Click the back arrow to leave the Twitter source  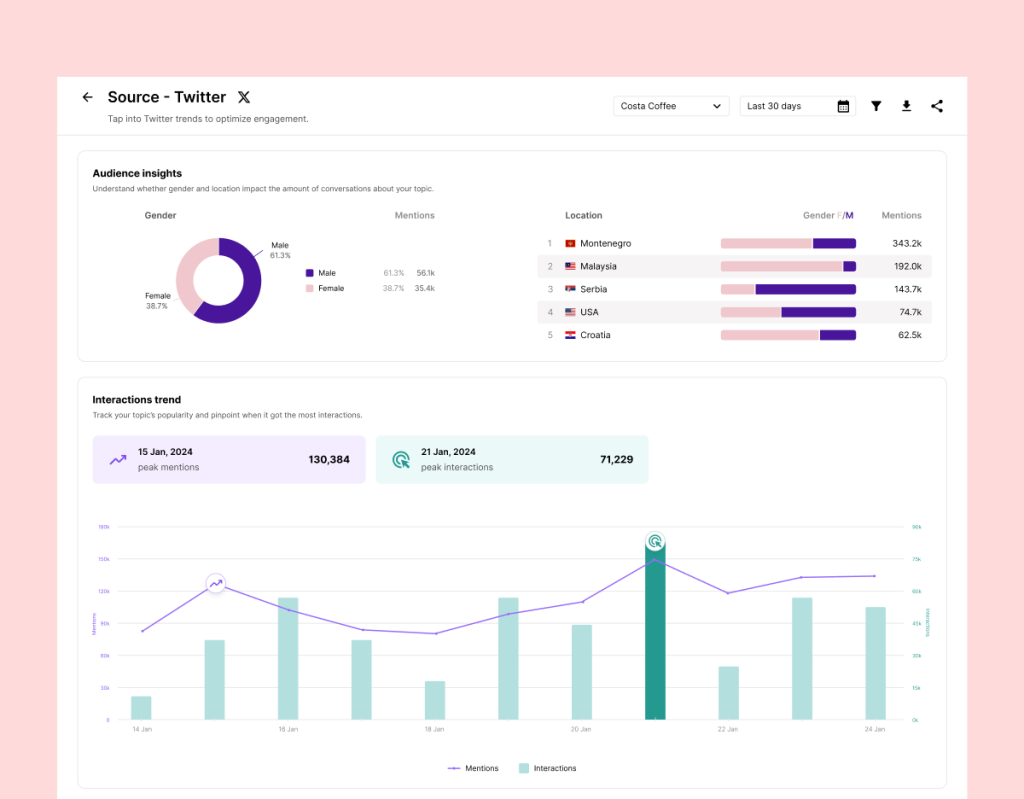click(x=87, y=97)
